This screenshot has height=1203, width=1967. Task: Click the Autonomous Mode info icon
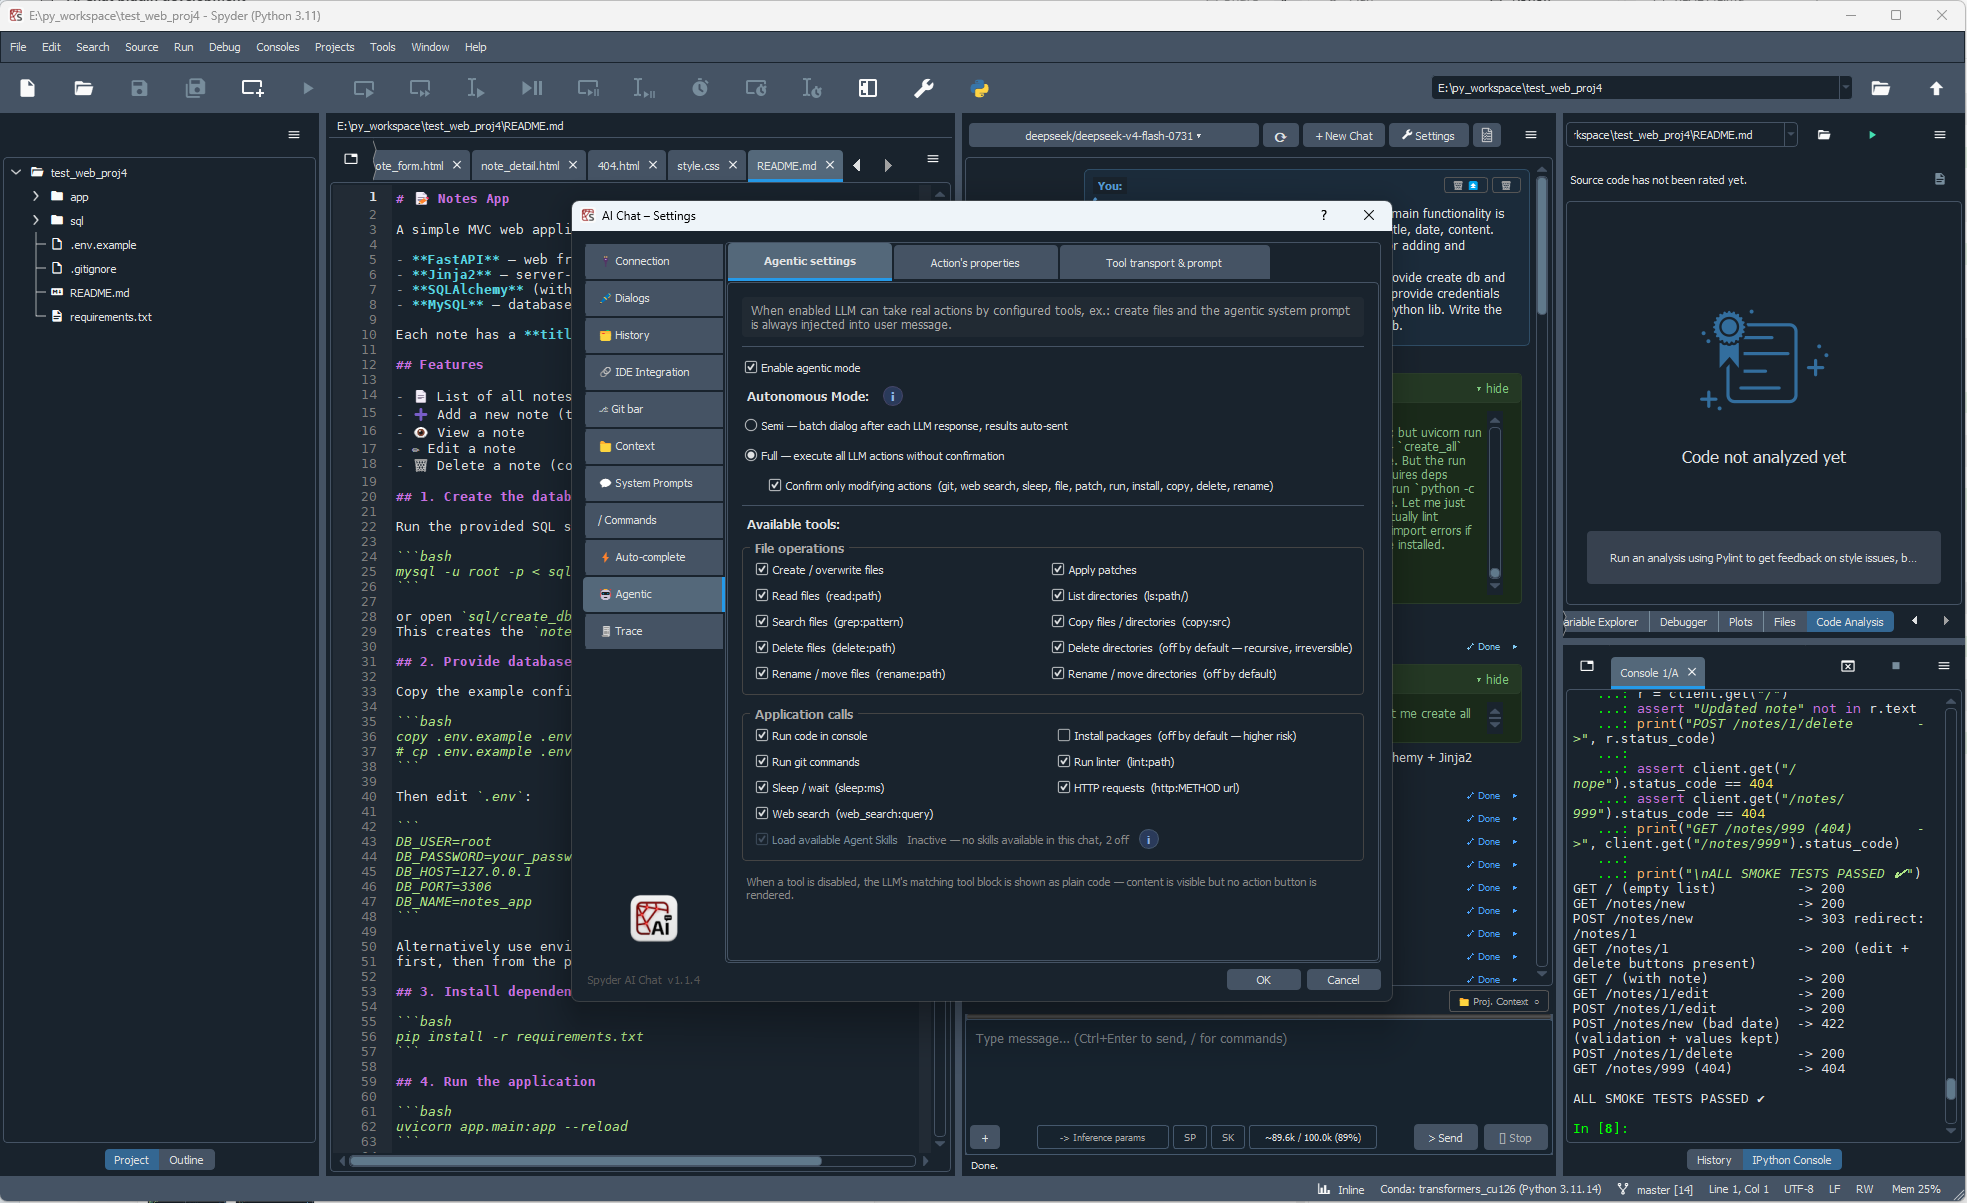[x=893, y=397]
